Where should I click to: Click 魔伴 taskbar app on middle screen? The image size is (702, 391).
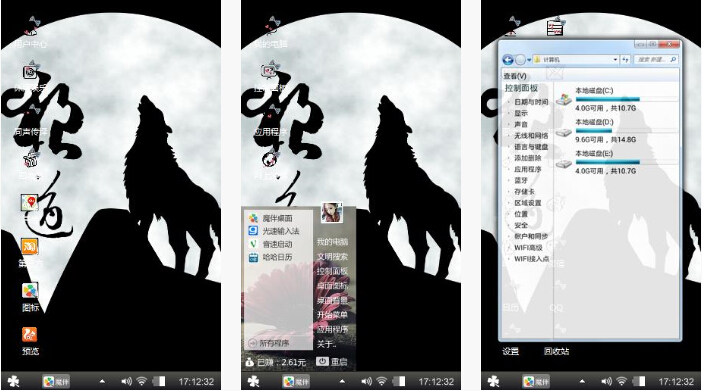(296, 382)
